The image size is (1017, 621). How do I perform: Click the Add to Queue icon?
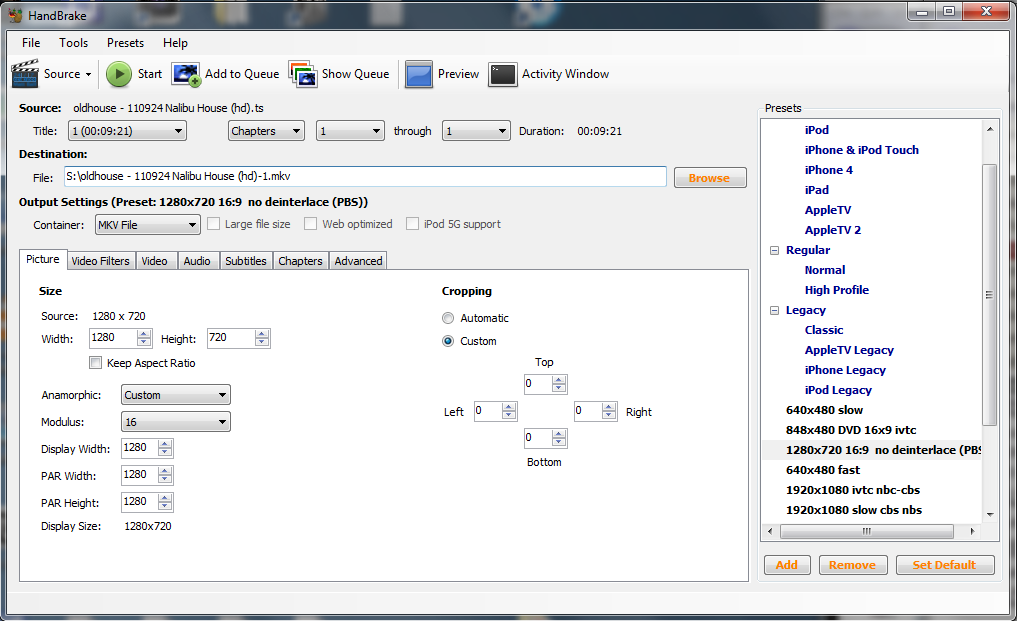[x=186, y=74]
